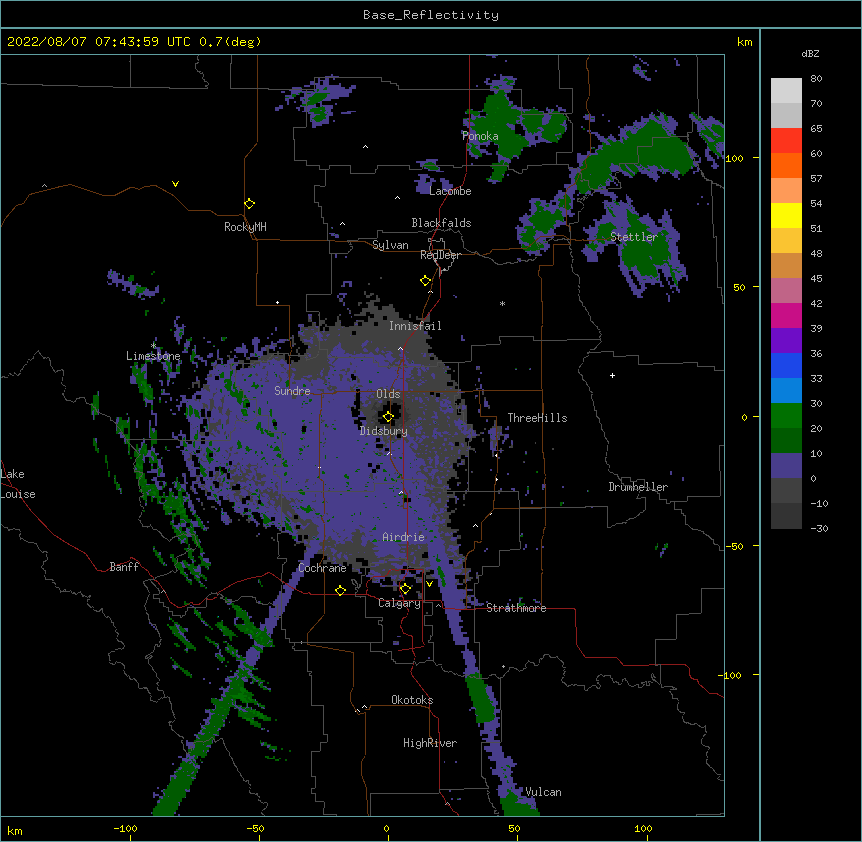Select the green swatch between 30 and 20 dBZ
The width and height of the screenshot is (862, 842).
coord(786,416)
